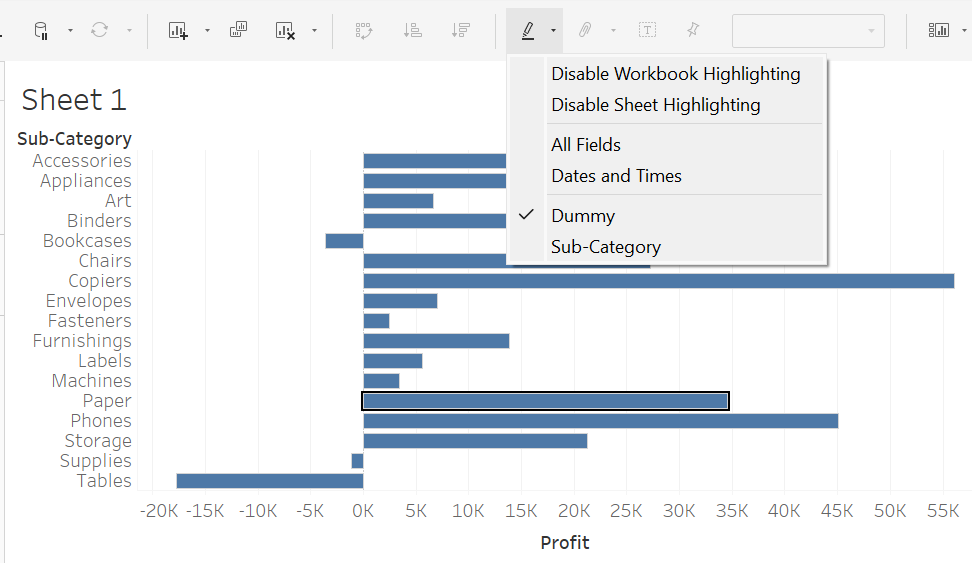This screenshot has height=563, width=972.
Task: Click the New Data Source cylinder icon
Action: click(41, 30)
